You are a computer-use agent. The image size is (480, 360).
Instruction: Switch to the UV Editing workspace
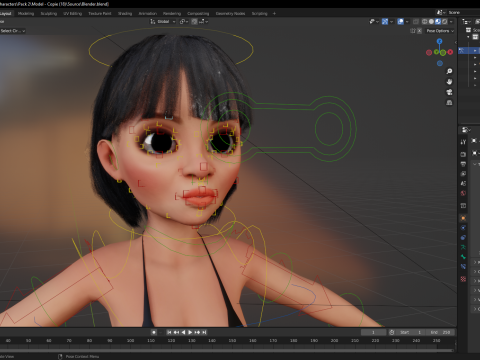(x=72, y=14)
